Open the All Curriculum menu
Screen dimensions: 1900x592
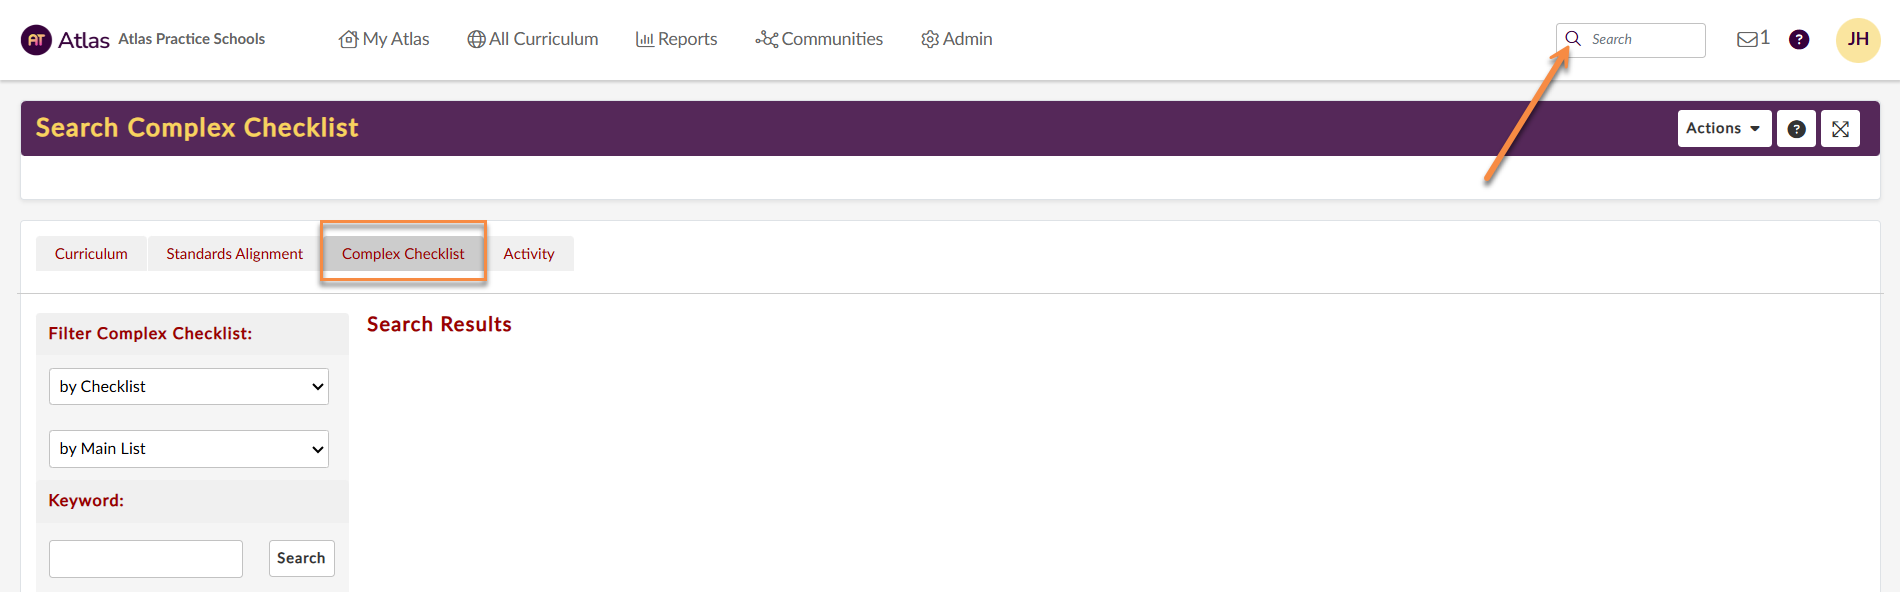532,39
